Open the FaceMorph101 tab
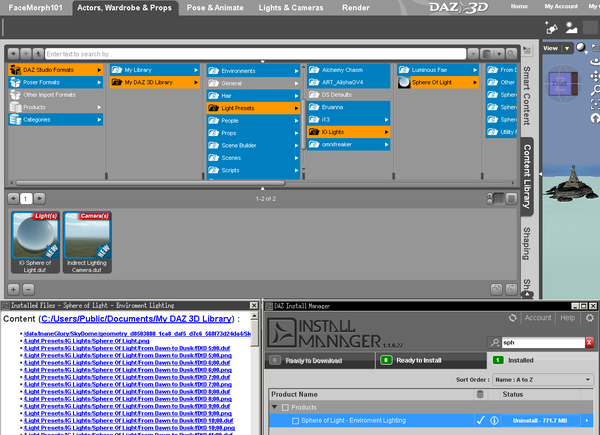The height and width of the screenshot is (435, 600). 36,8
